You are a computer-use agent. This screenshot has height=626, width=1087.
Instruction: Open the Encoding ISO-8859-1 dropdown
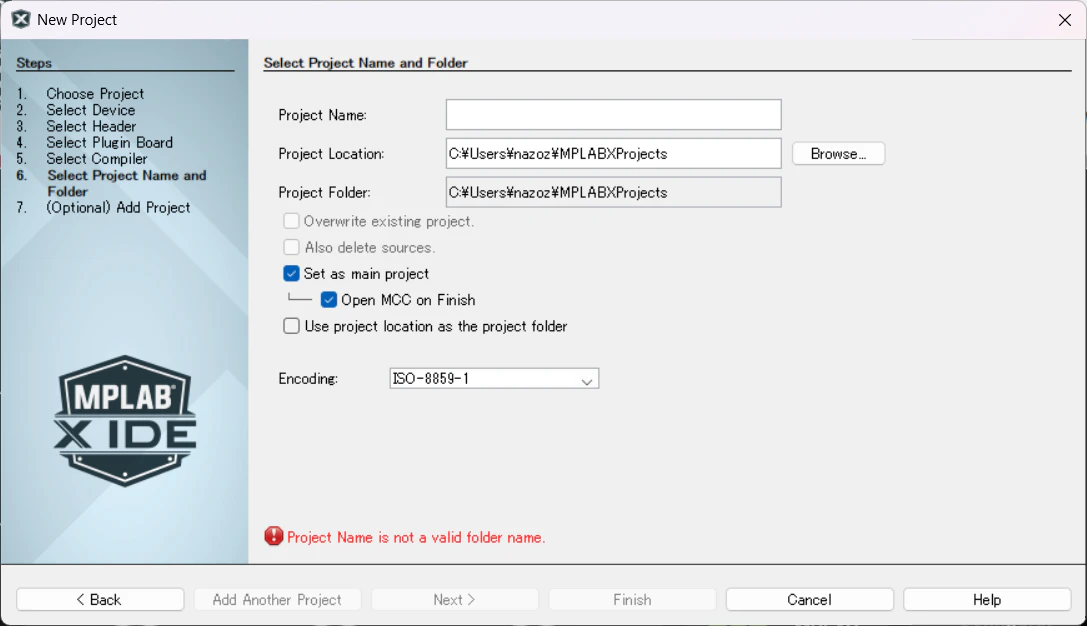pos(494,379)
